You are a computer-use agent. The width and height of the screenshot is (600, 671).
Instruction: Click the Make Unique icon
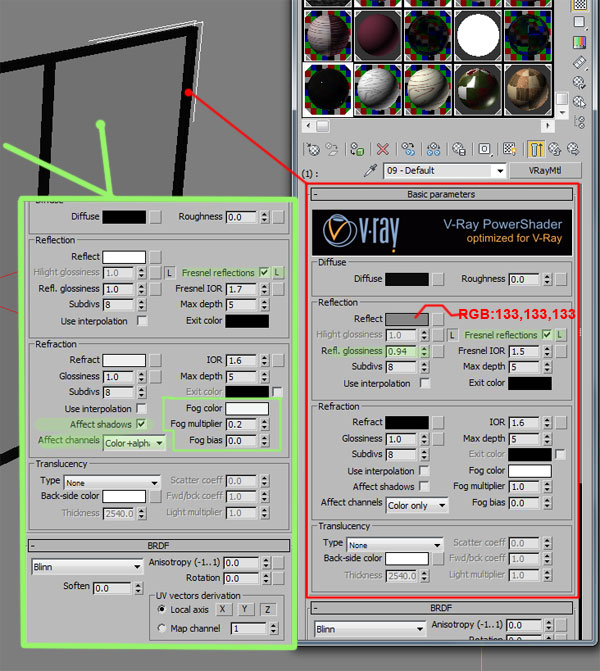point(433,149)
